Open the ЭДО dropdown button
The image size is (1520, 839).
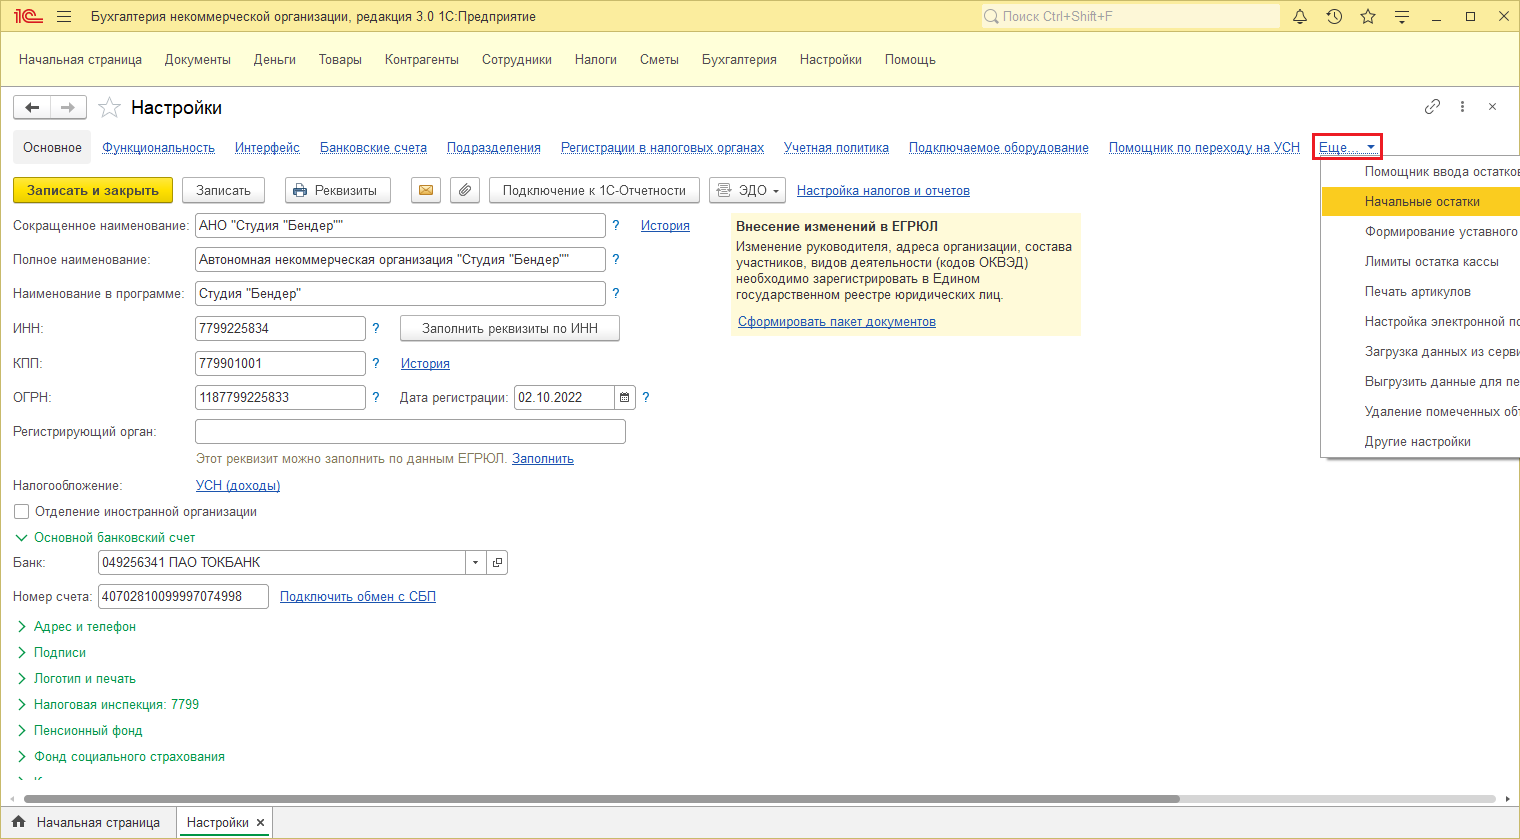[748, 190]
